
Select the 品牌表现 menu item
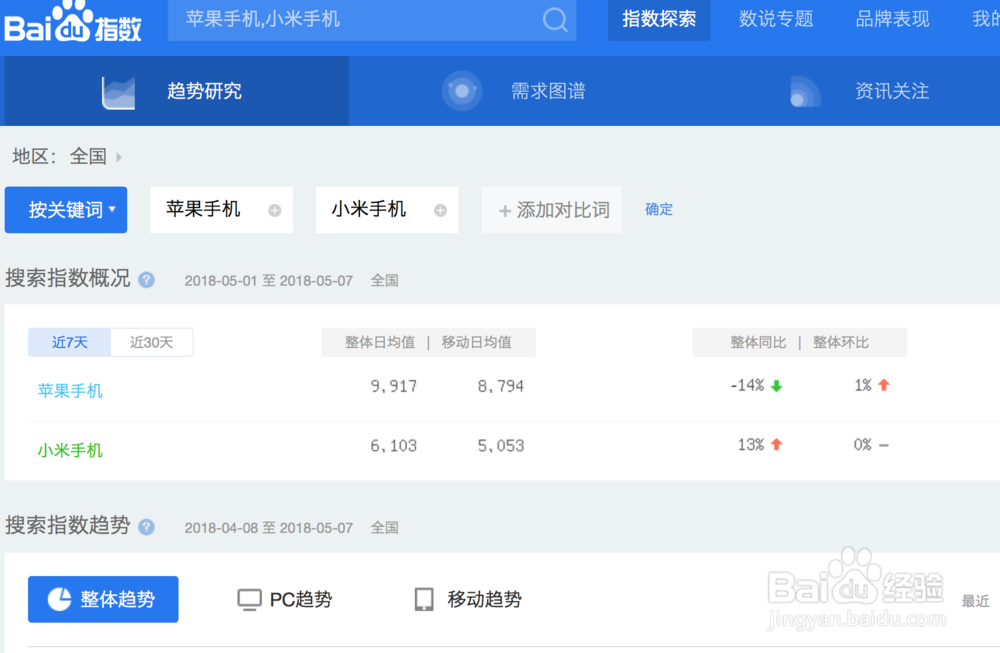click(892, 19)
